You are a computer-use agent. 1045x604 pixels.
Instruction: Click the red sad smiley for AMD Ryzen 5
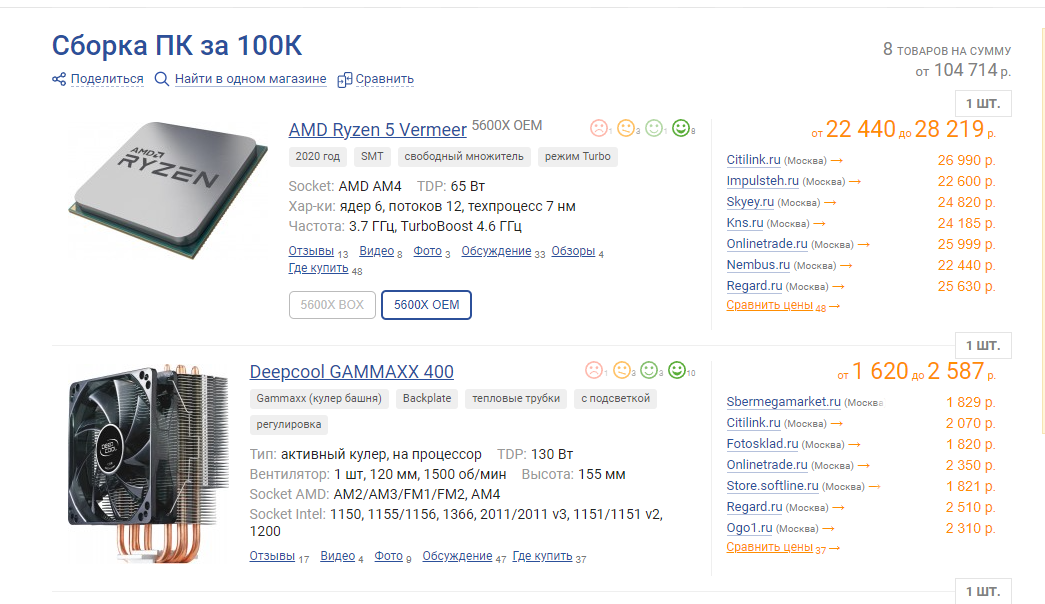click(598, 127)
